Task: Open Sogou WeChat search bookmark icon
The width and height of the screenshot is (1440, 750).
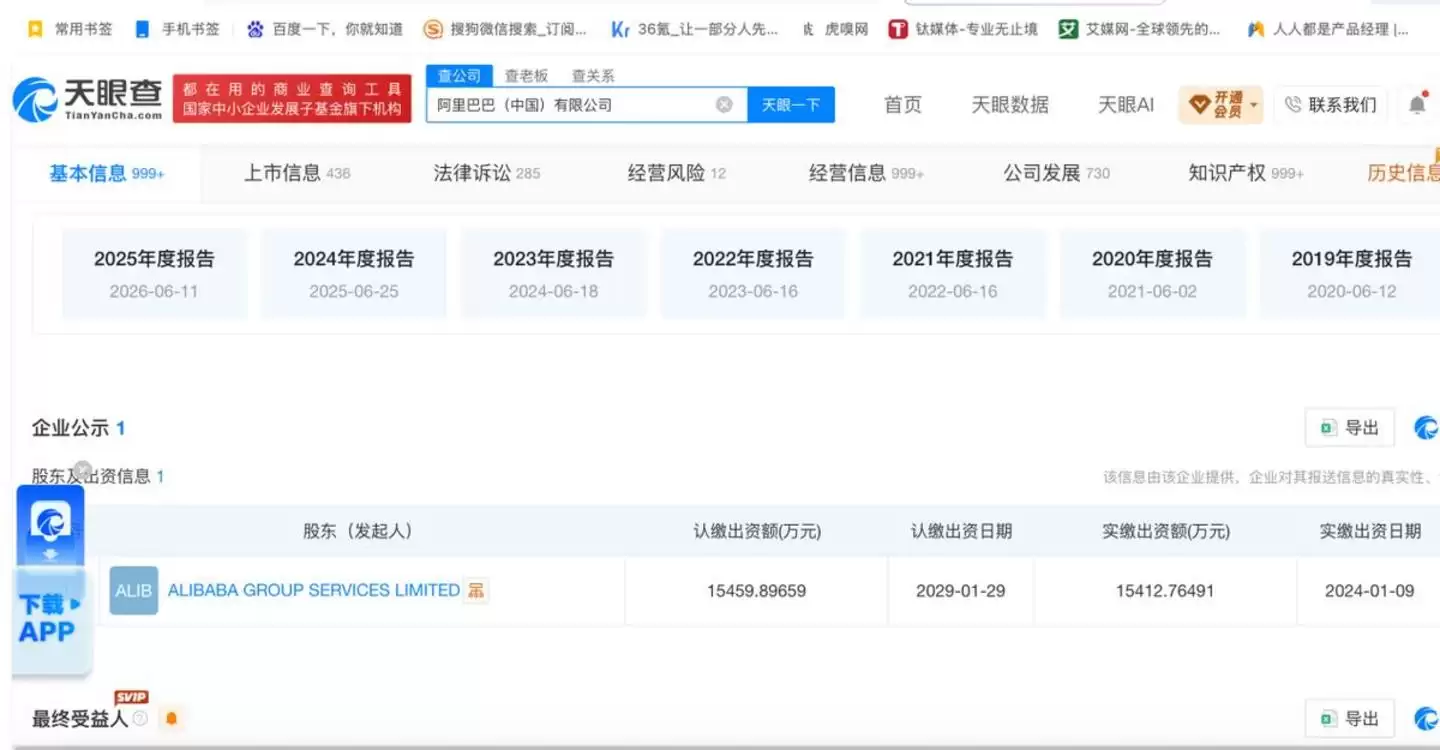Action: 432,29
